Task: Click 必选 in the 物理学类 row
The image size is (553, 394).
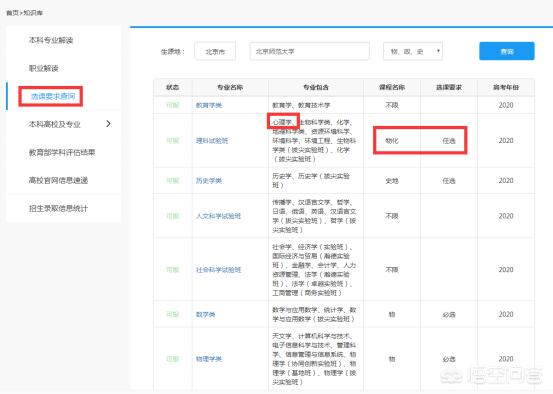Action: (x=449, y=359)
